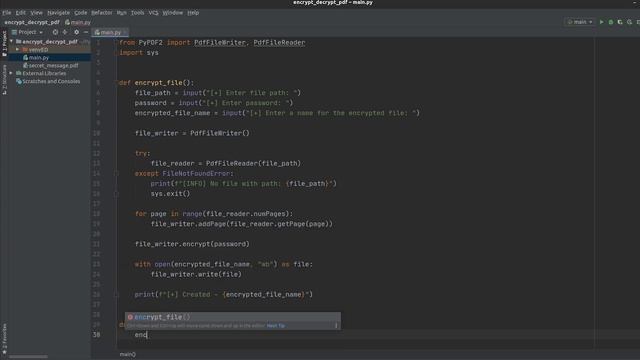The image size is (640, 360).
Task: Click on PdfFileWriter in the import line
Action: [220, 42]
